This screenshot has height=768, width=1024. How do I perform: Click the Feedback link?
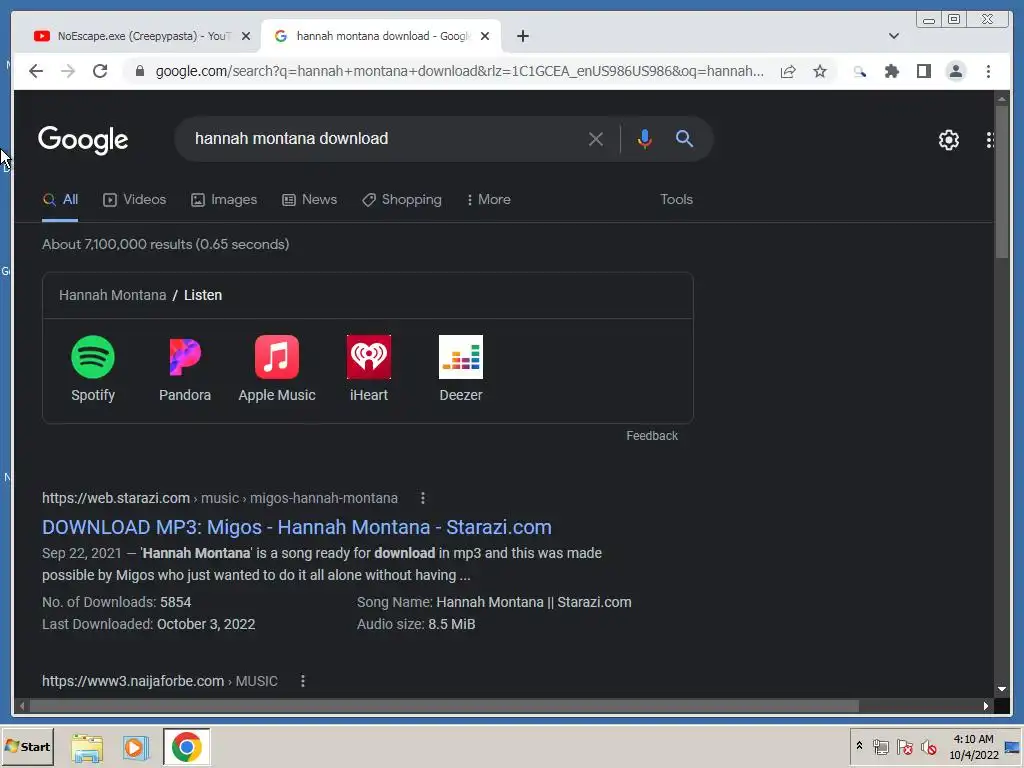652,436
